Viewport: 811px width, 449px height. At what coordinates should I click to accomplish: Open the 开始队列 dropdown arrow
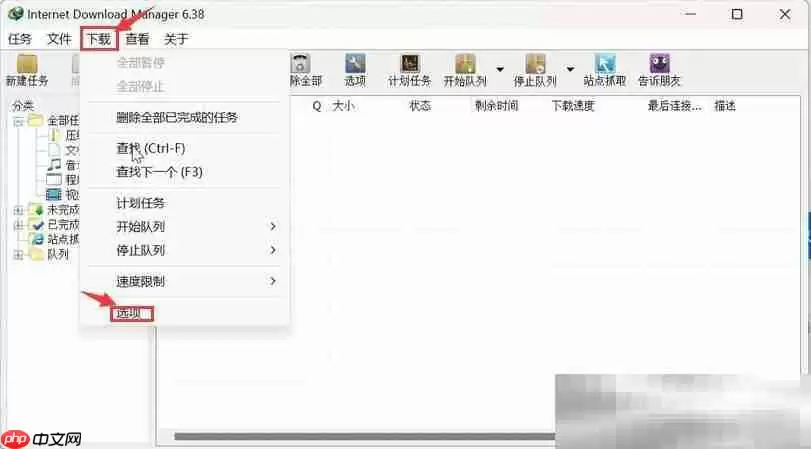click(x=500, y=69)
